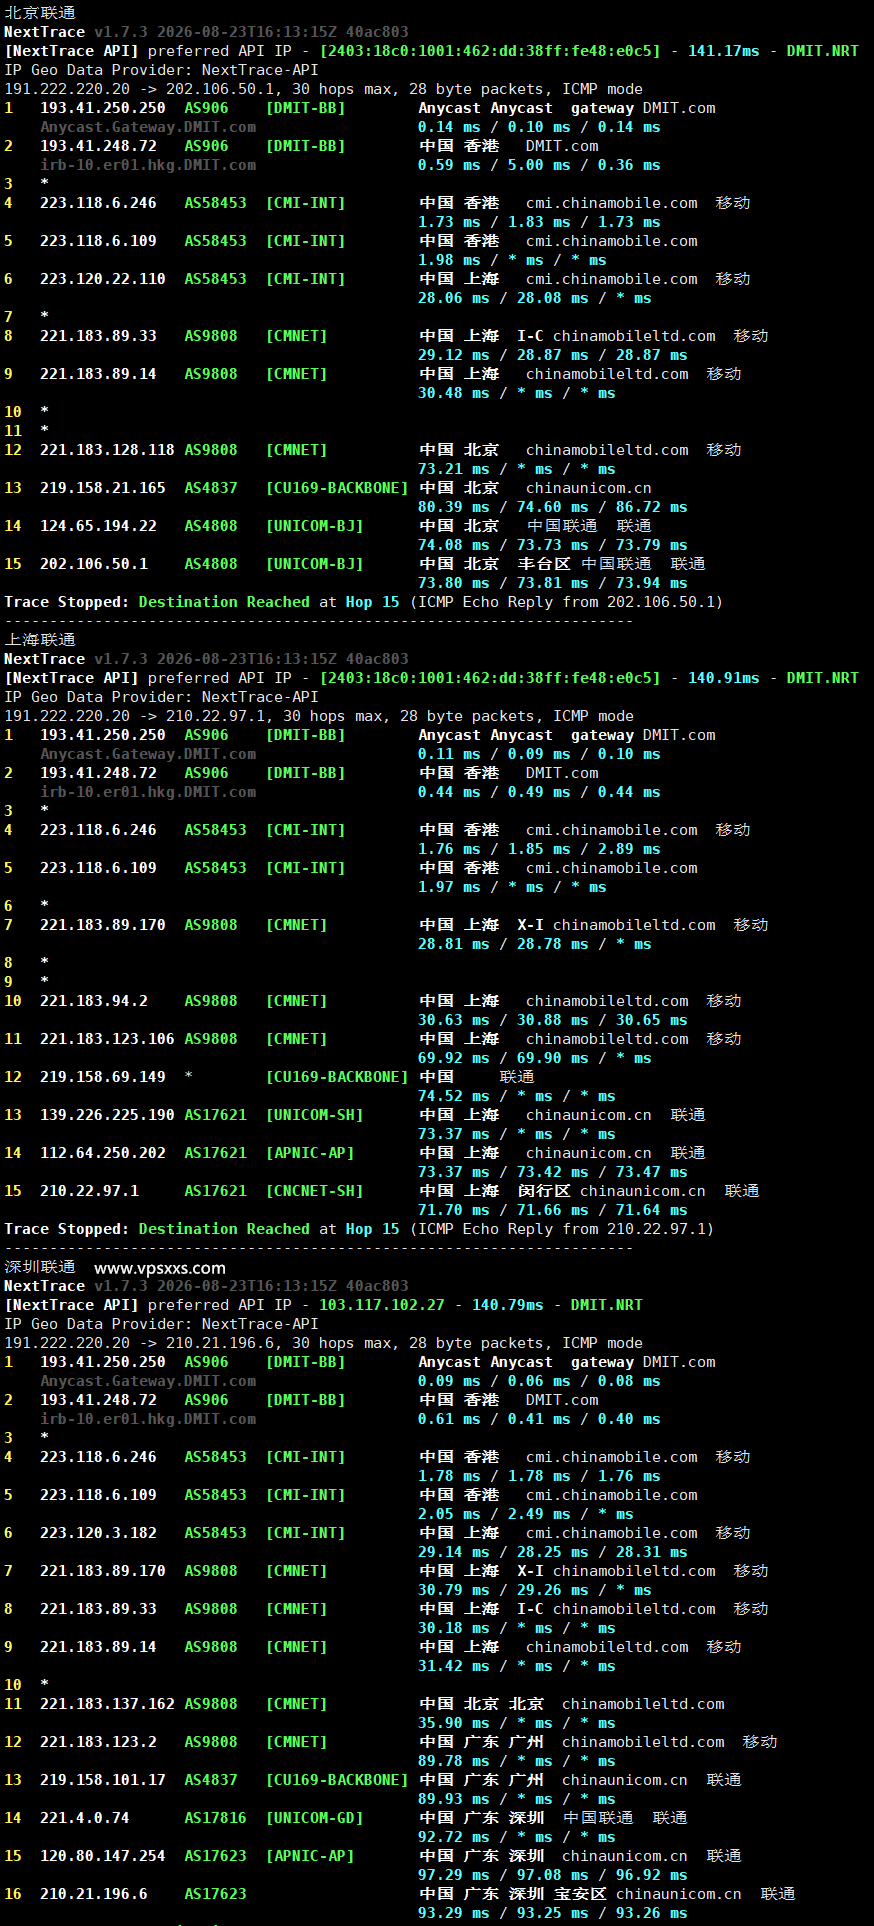The width and height of the screenshot is (874, 1926).
Task: Select hop IP 139.226.225.190
Action: (107, 1115)
